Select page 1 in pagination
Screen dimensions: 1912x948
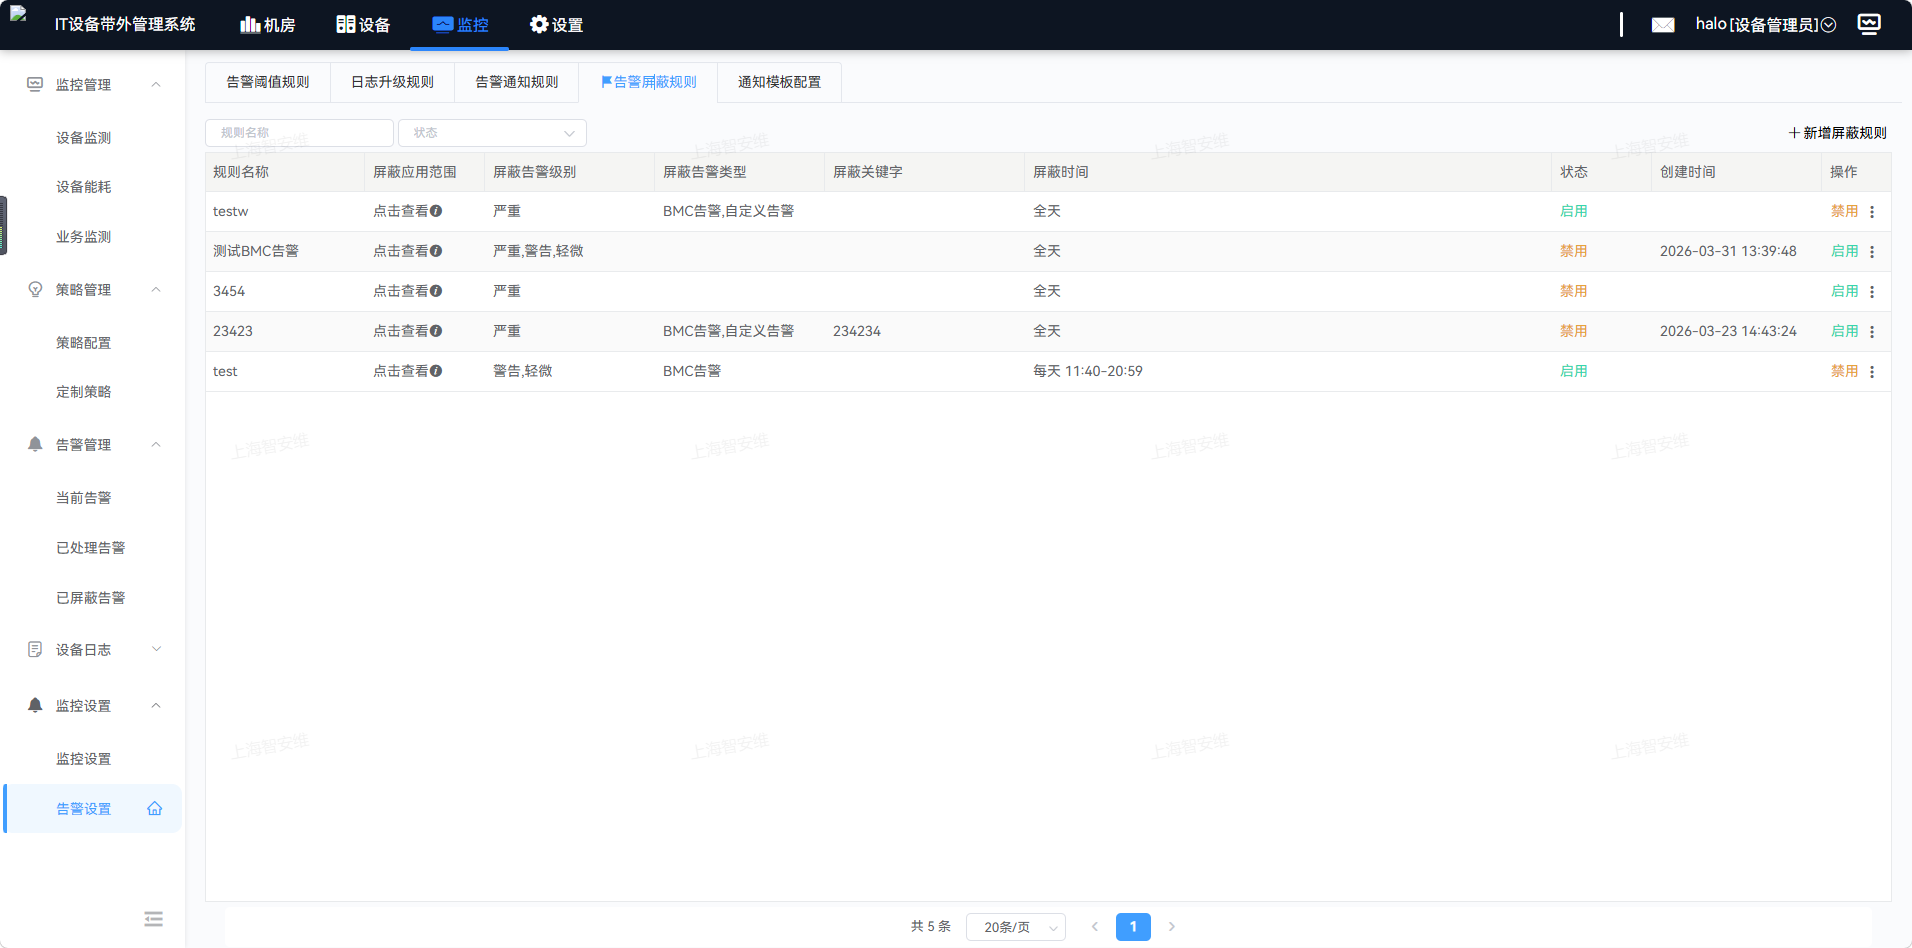pos(1133,927)
